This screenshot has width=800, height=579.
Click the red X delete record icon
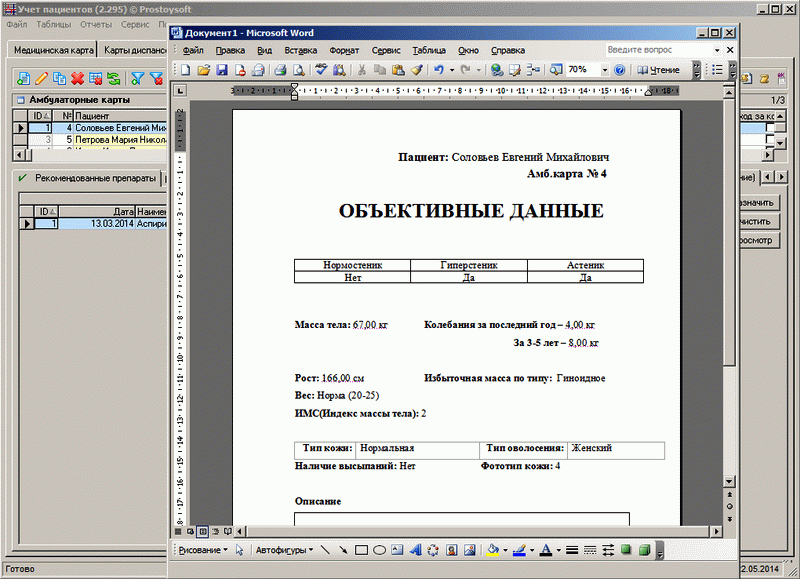pyautogui.click(x=77, y=78)
